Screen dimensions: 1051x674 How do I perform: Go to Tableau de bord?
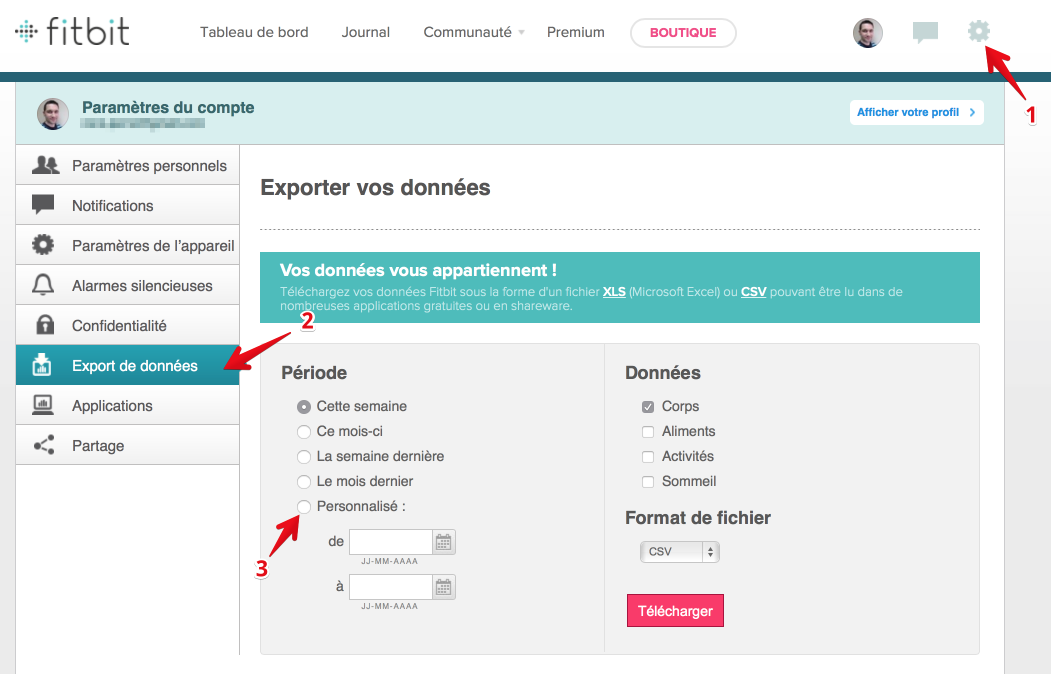point(254,33)
